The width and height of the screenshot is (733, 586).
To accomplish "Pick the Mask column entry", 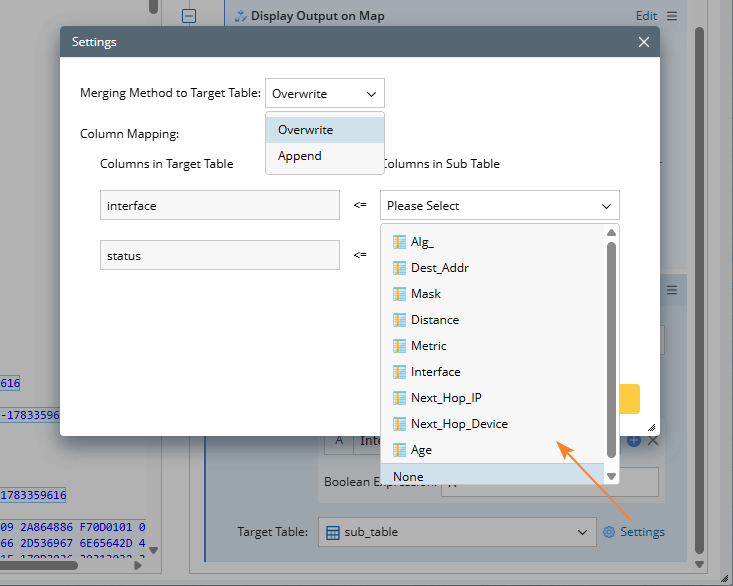I will pos(425,294).
